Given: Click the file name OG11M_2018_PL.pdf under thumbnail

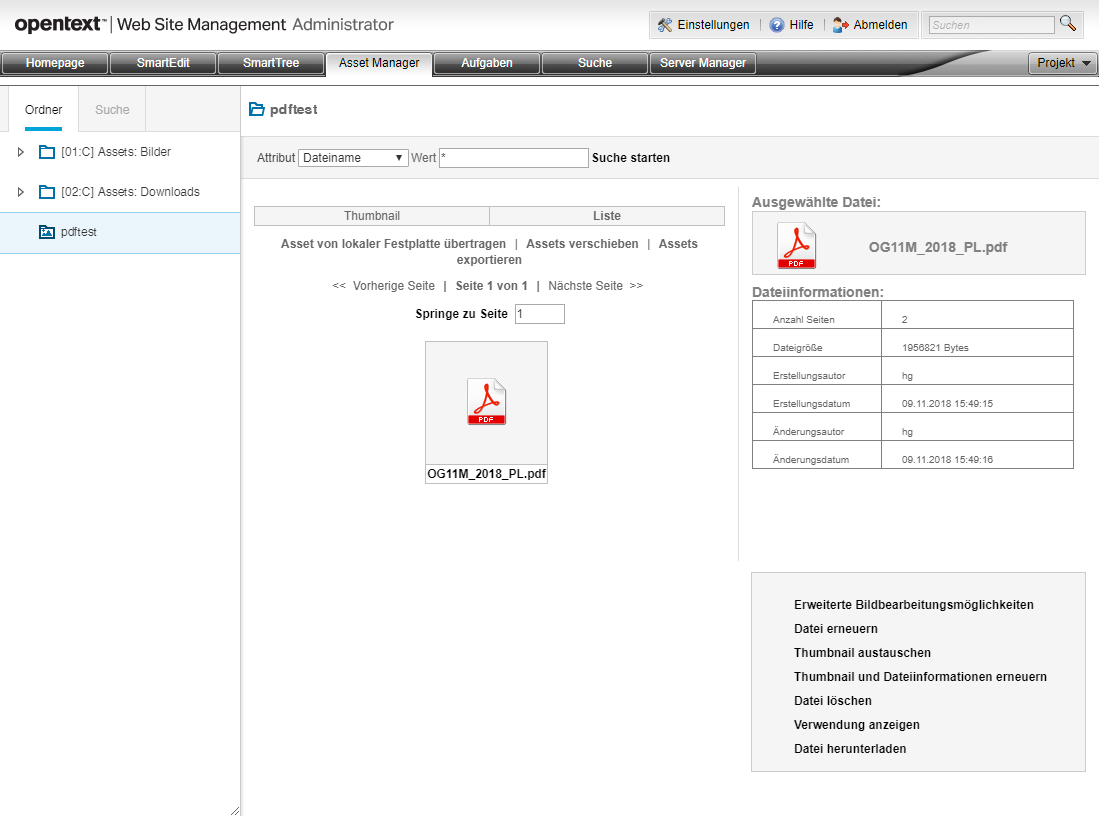Looking at the screenshot, I should (x=486, y=474).
